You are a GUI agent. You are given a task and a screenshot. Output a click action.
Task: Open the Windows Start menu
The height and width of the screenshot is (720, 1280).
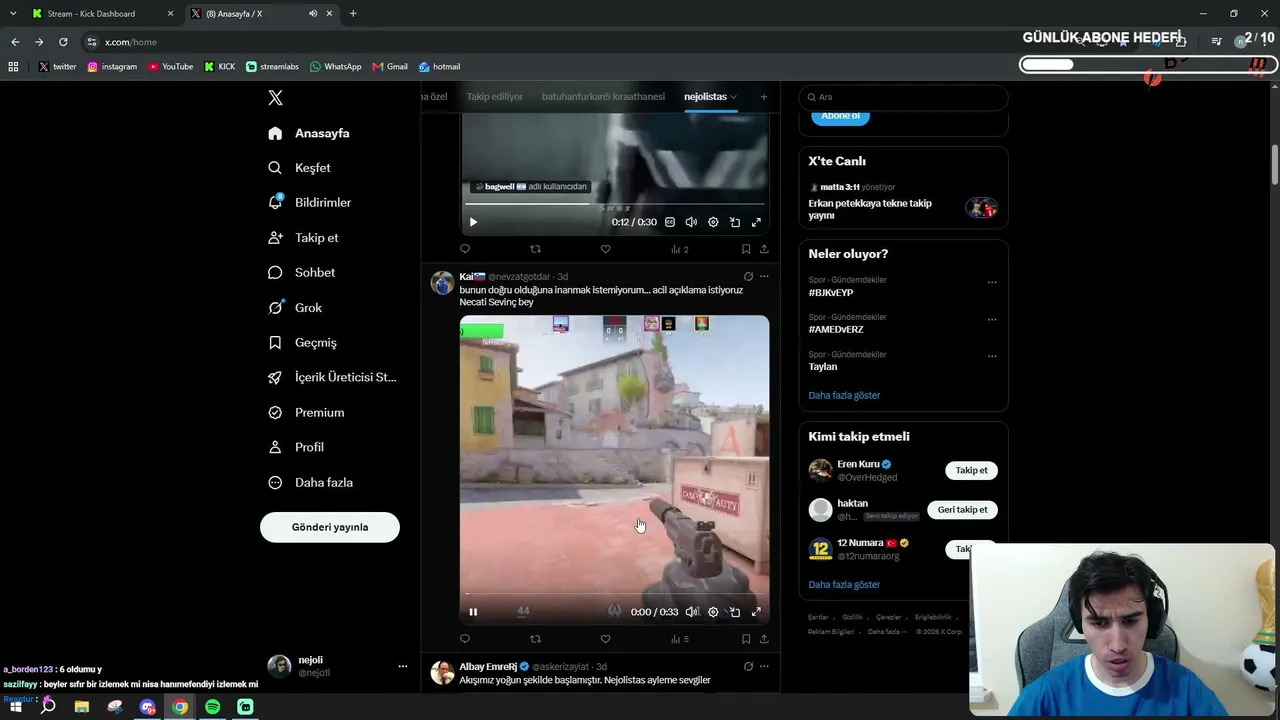[16, 706]
